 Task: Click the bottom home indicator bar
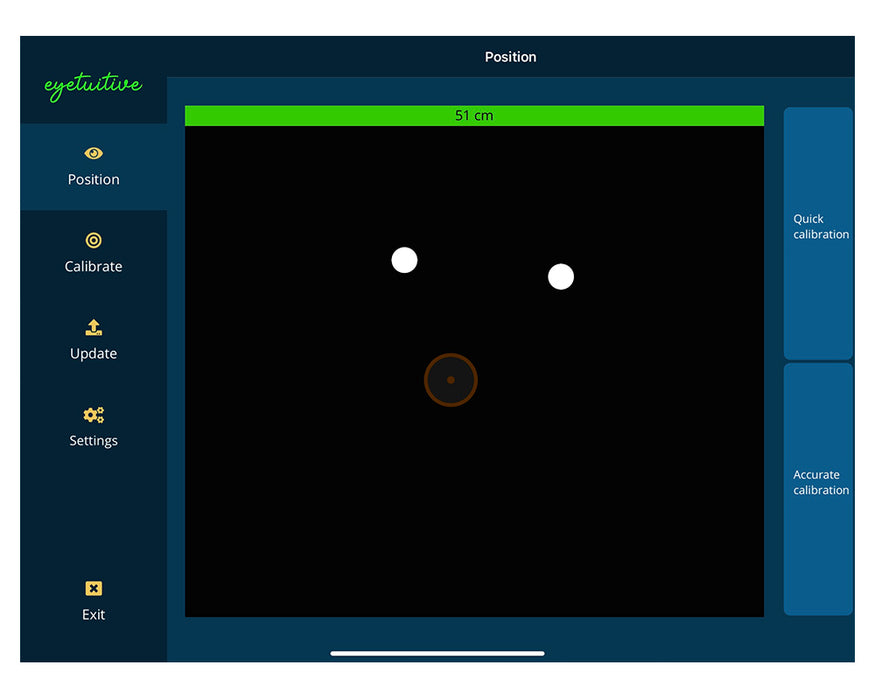click(436, 653)
